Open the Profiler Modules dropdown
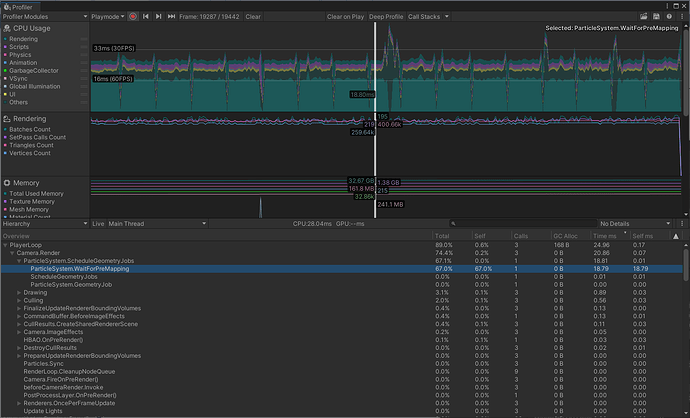The height and width of the screenshot is (418, 690). (x=44, y=17)
